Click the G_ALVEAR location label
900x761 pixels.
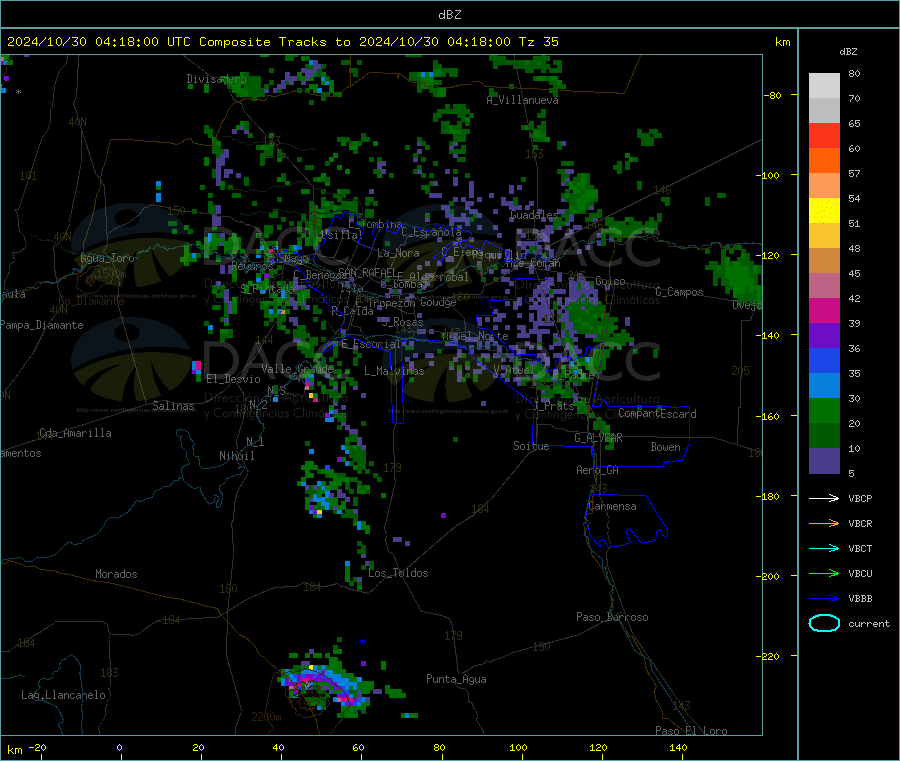tap(598, 438)
